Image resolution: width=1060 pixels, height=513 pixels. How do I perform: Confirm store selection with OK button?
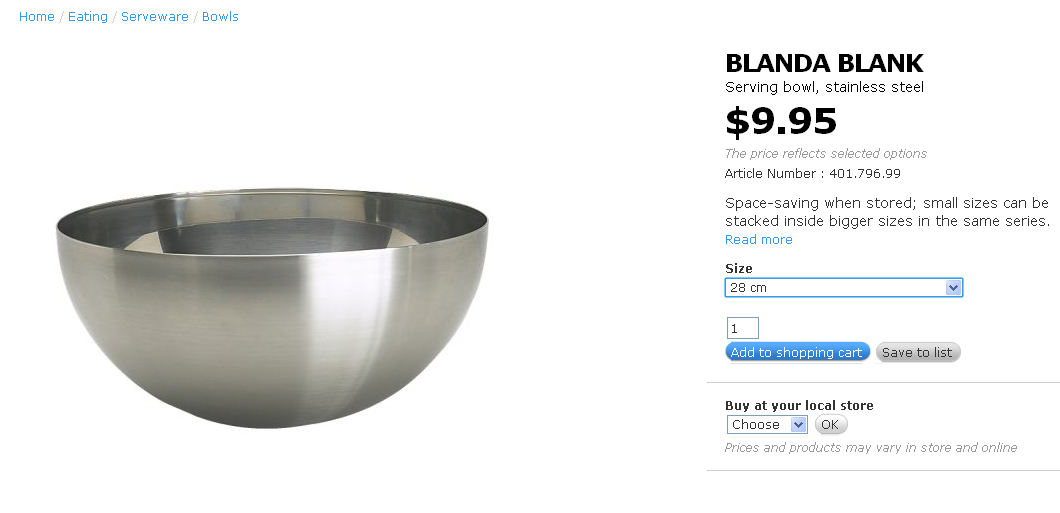(830, 424)
